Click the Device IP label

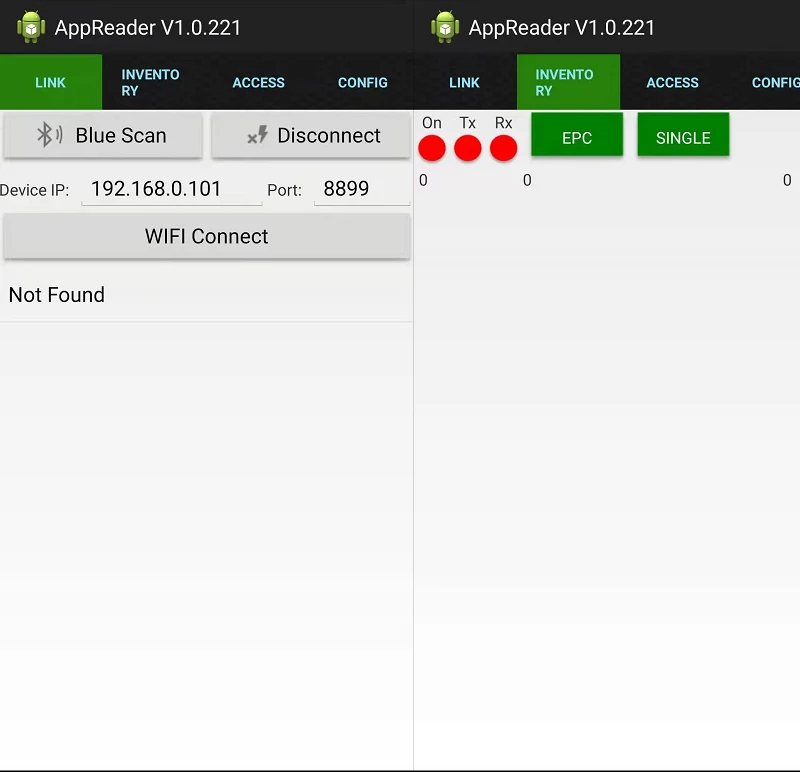pos(34,190)
